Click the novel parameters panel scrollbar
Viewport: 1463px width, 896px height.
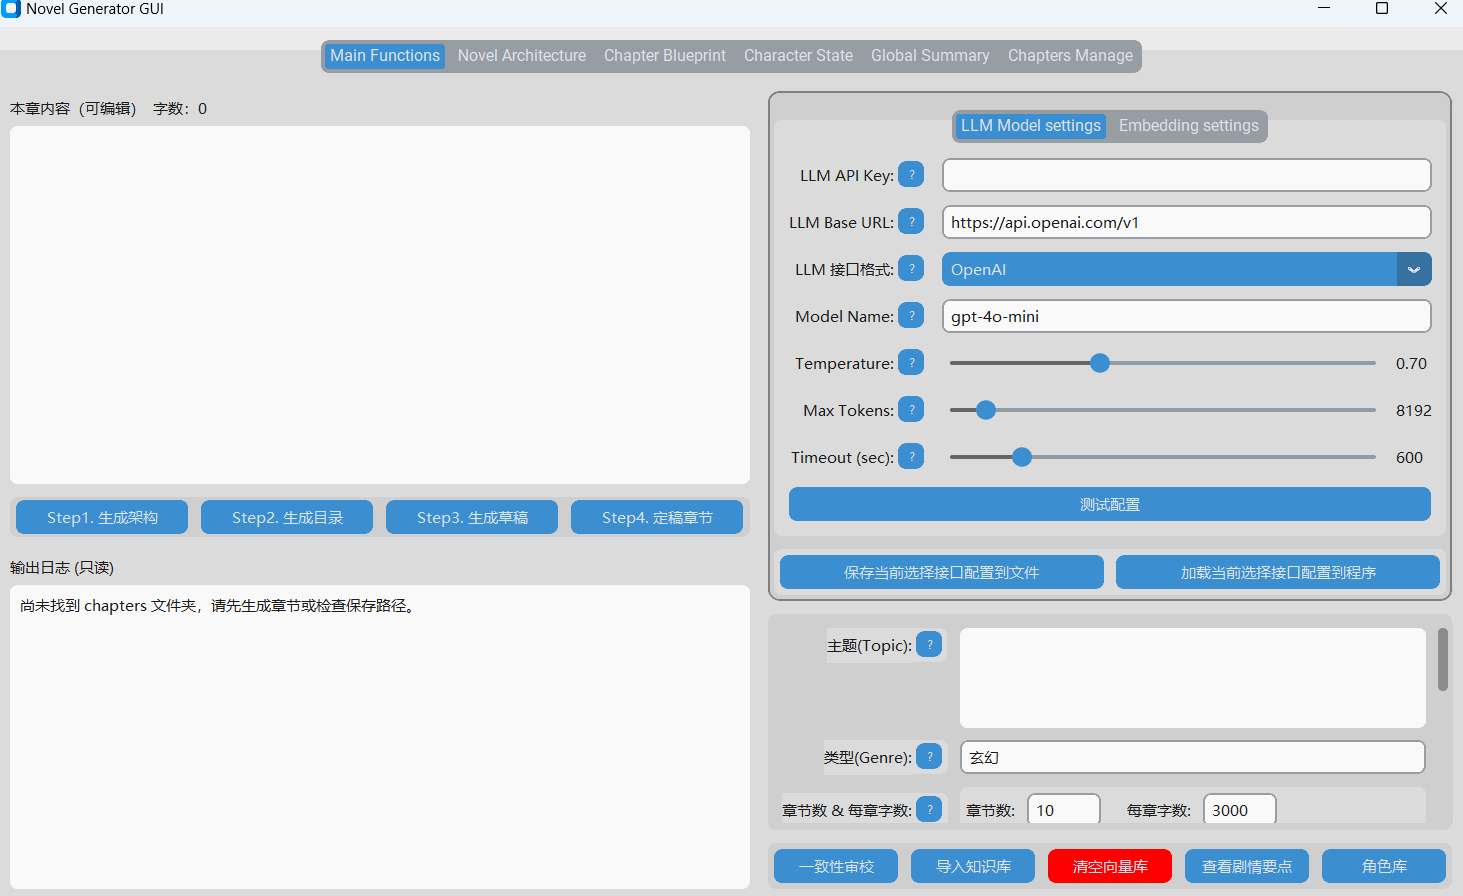tap(1443, 659)
